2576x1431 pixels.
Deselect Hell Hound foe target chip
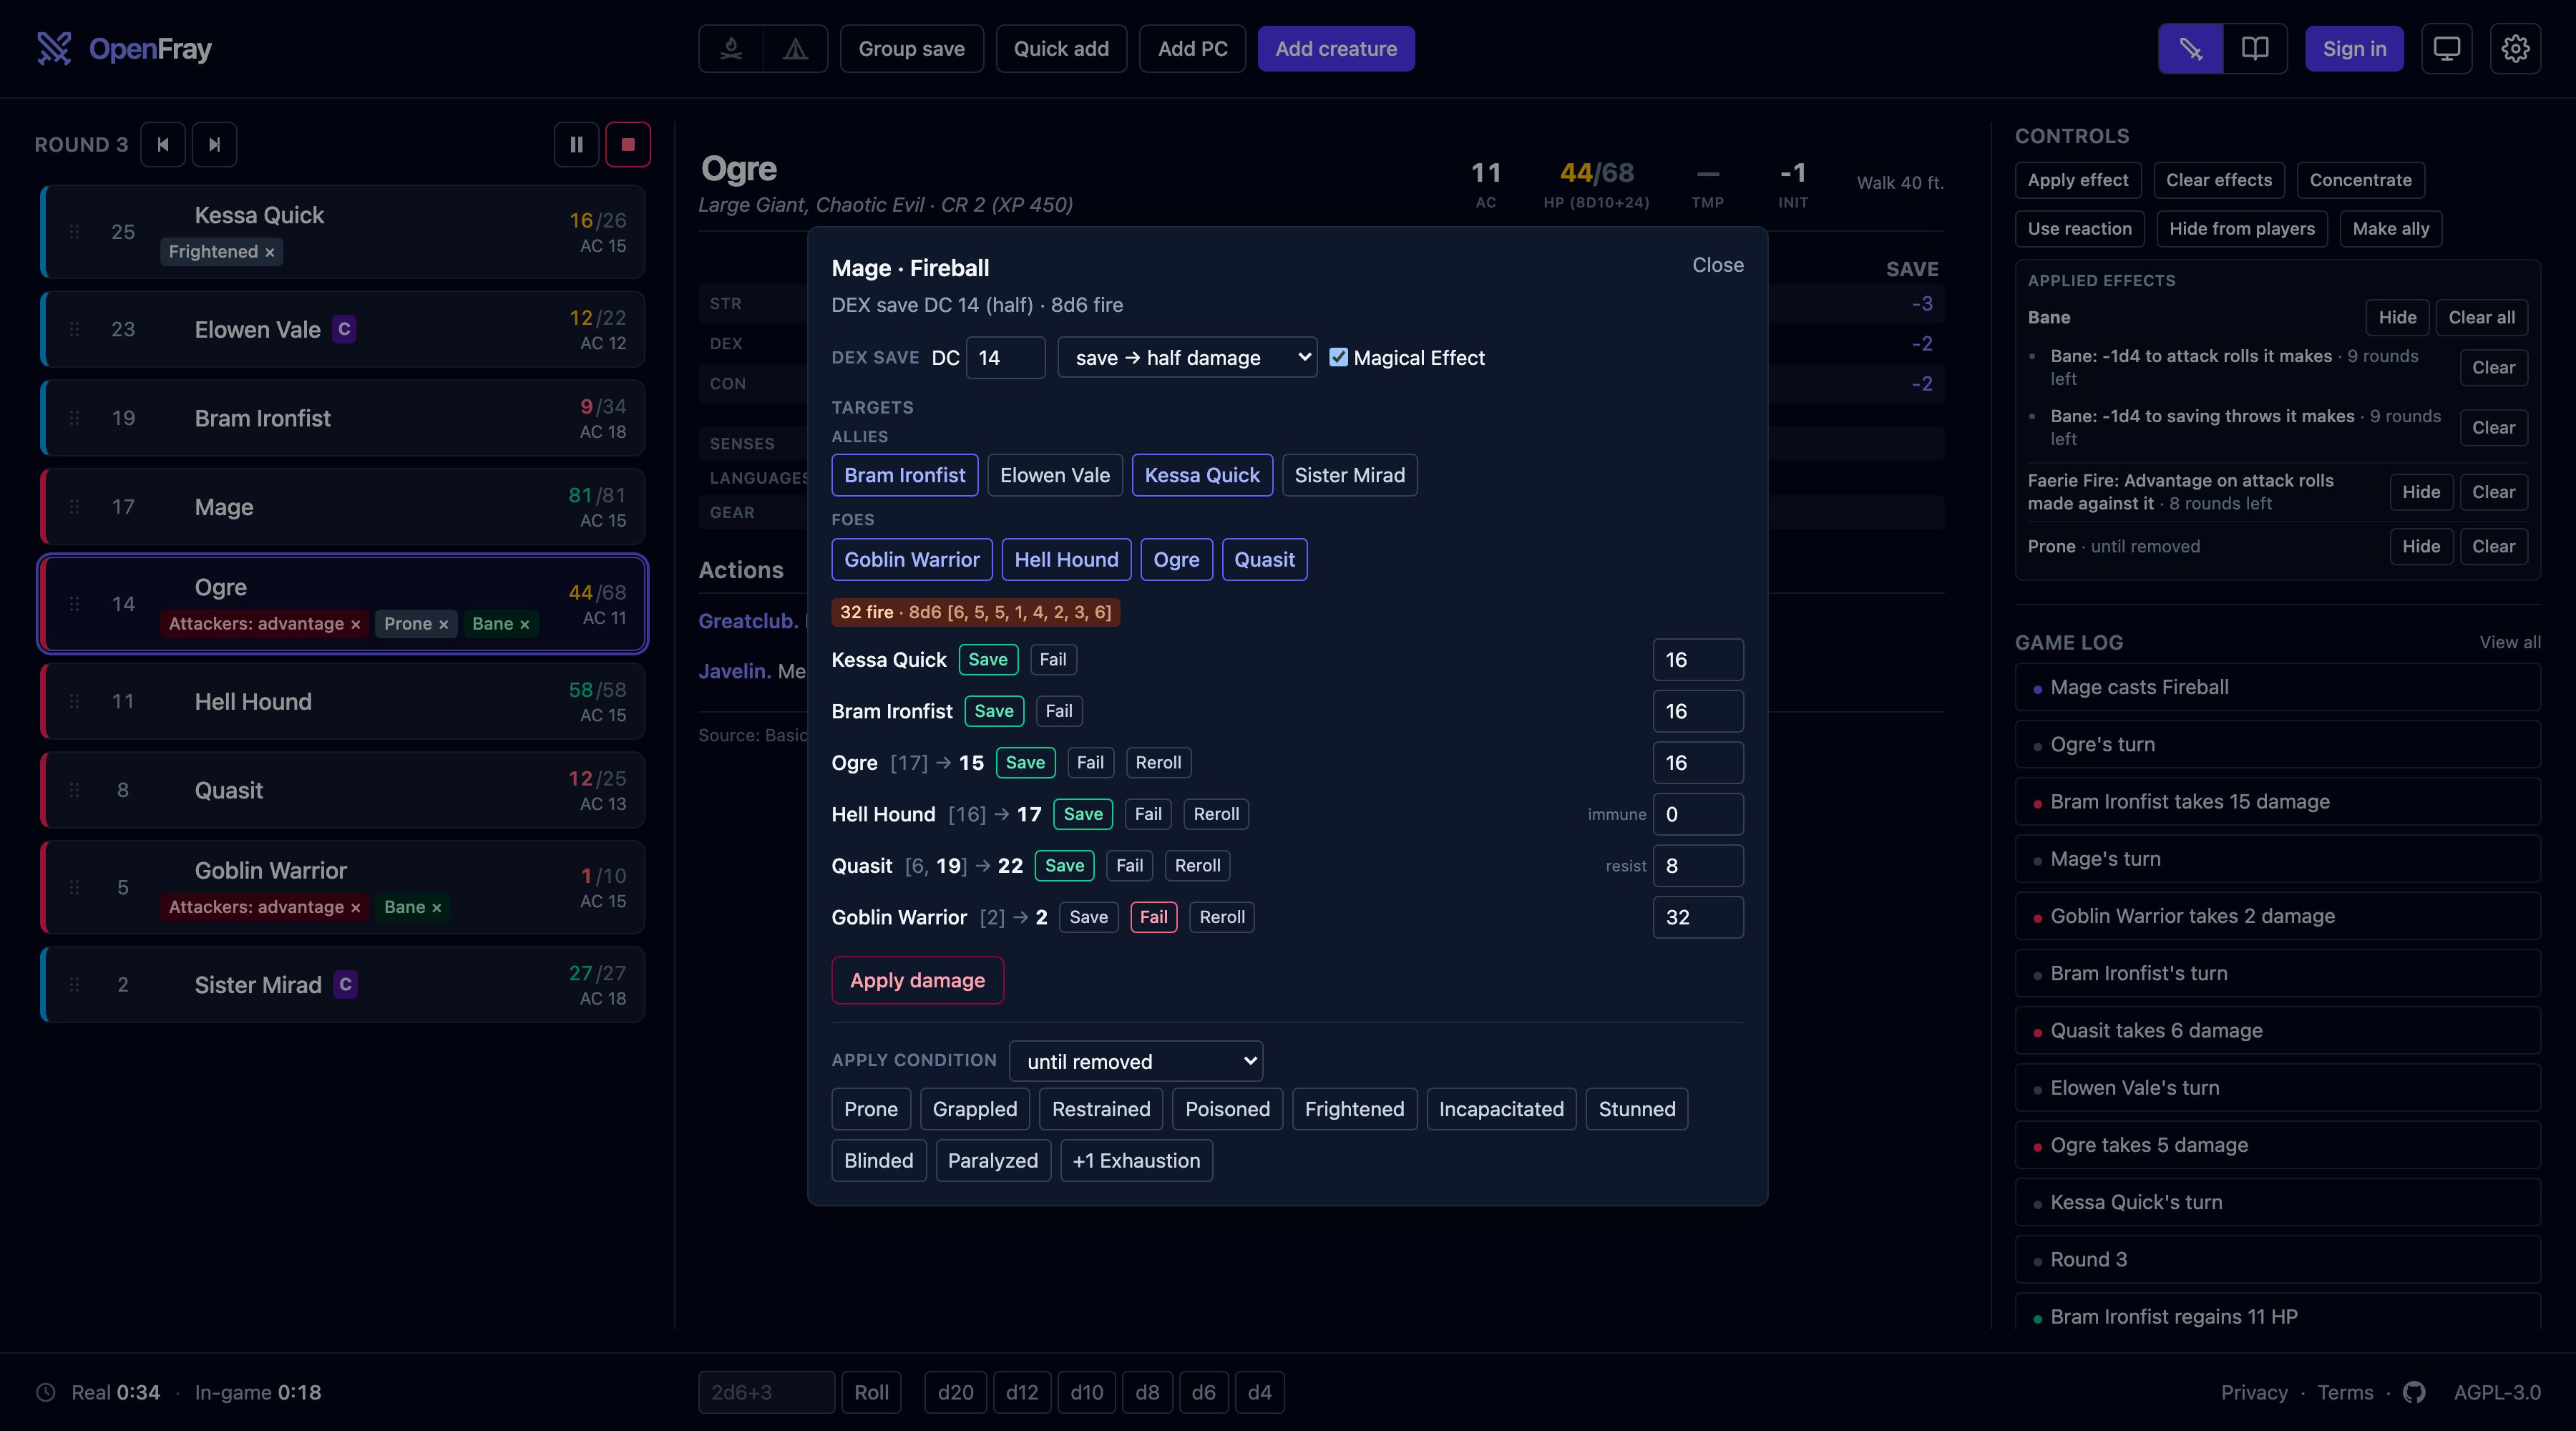(x=1066, y=559)
